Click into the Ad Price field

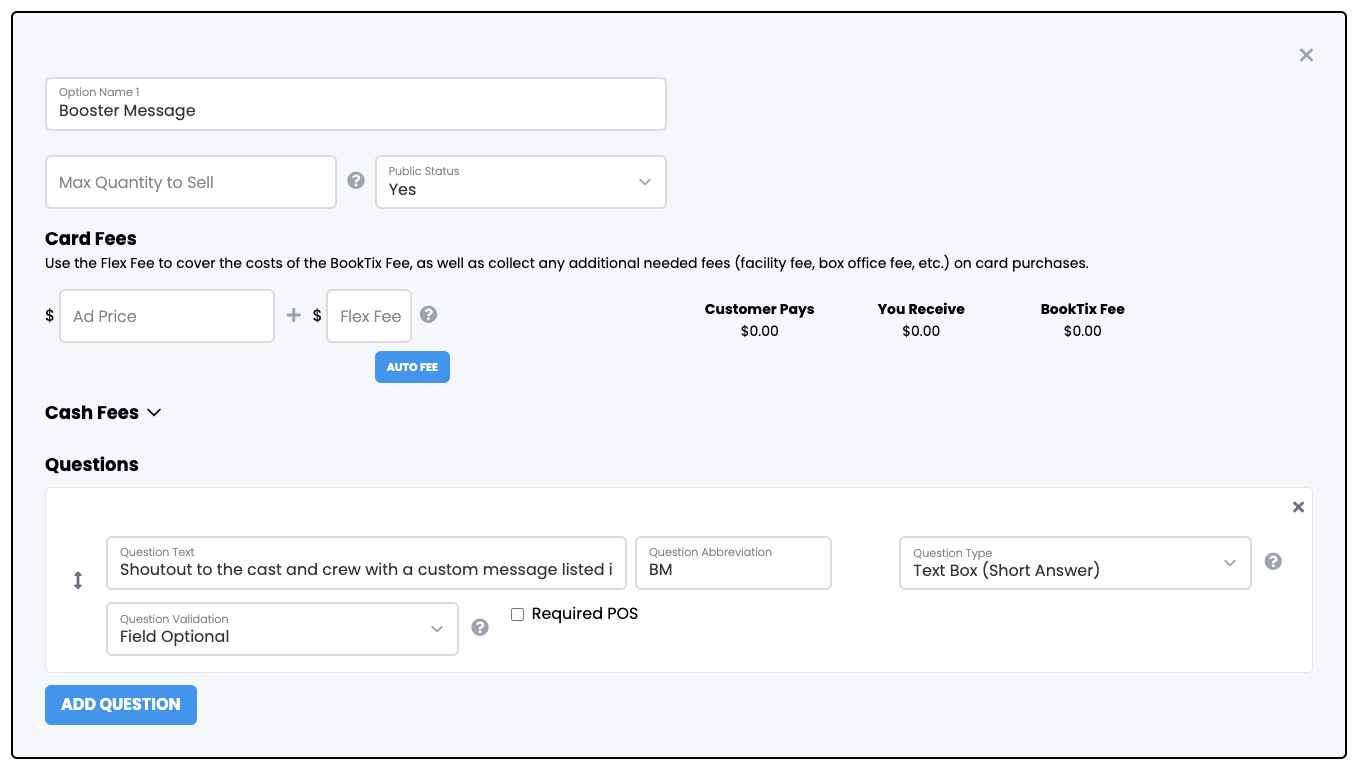click(x=167, y=316)
